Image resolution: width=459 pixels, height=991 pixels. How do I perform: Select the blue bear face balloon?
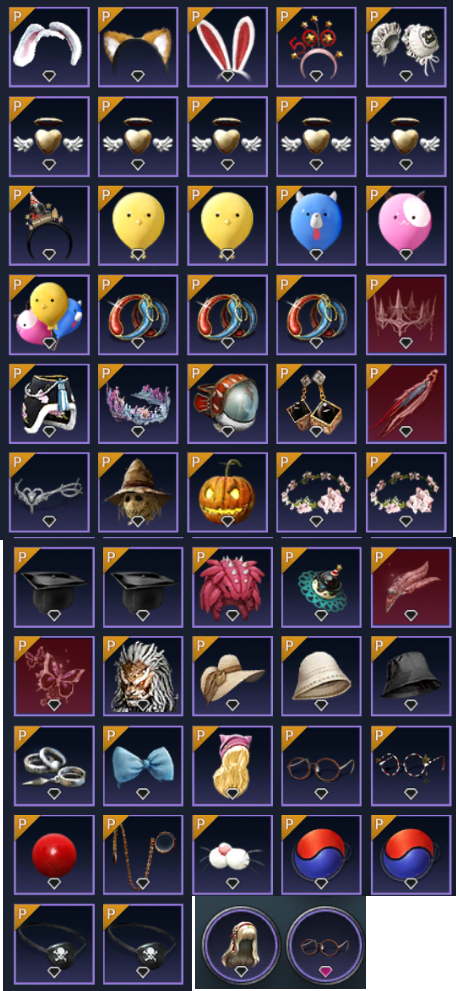pyautogui.click(x=316, y=225)
